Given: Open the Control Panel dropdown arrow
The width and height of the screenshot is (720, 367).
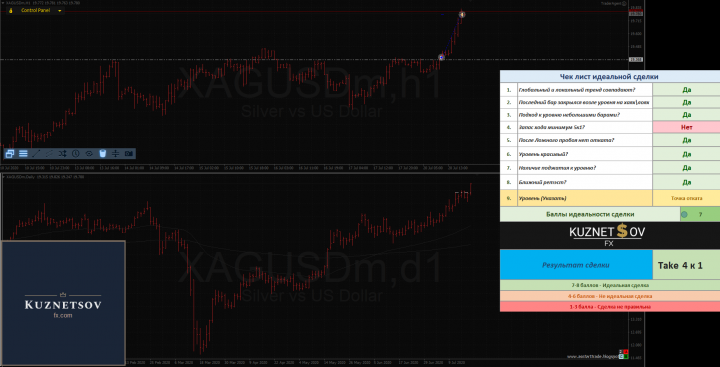Looking at the screenshot, I should (x=60, y=10).
